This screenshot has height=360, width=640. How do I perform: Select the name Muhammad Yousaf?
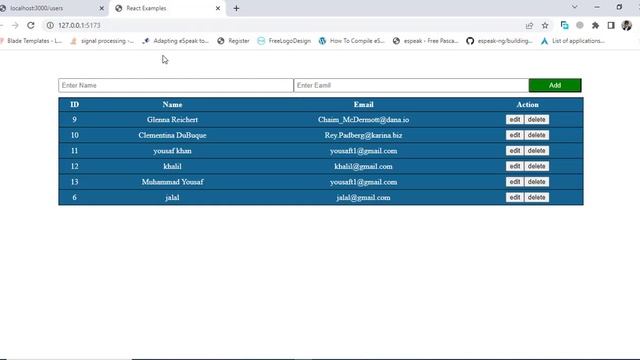coord(172,182)
